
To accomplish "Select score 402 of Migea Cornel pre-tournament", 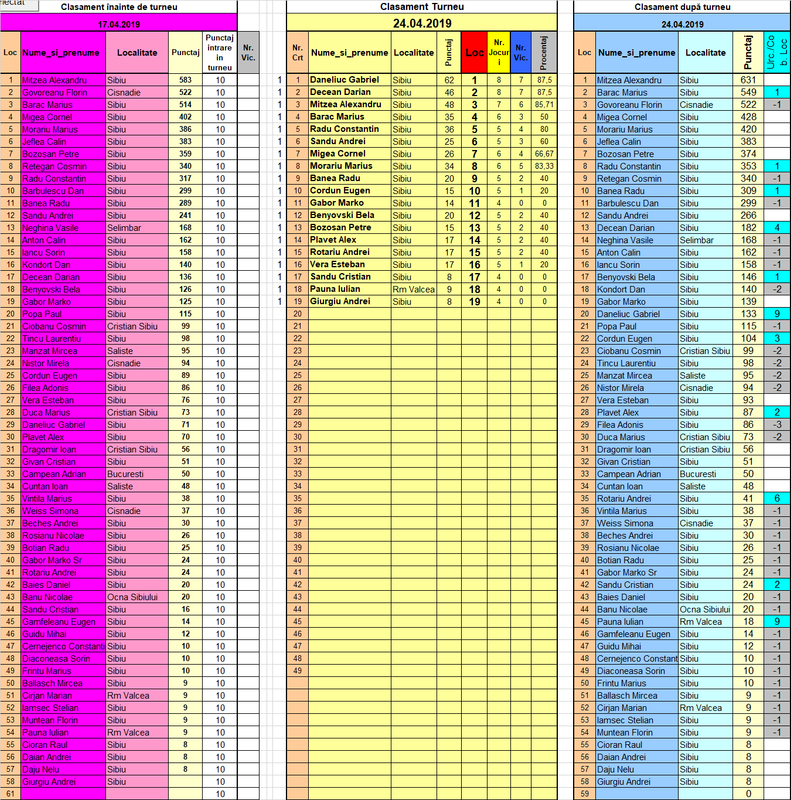I will (185, 117).
